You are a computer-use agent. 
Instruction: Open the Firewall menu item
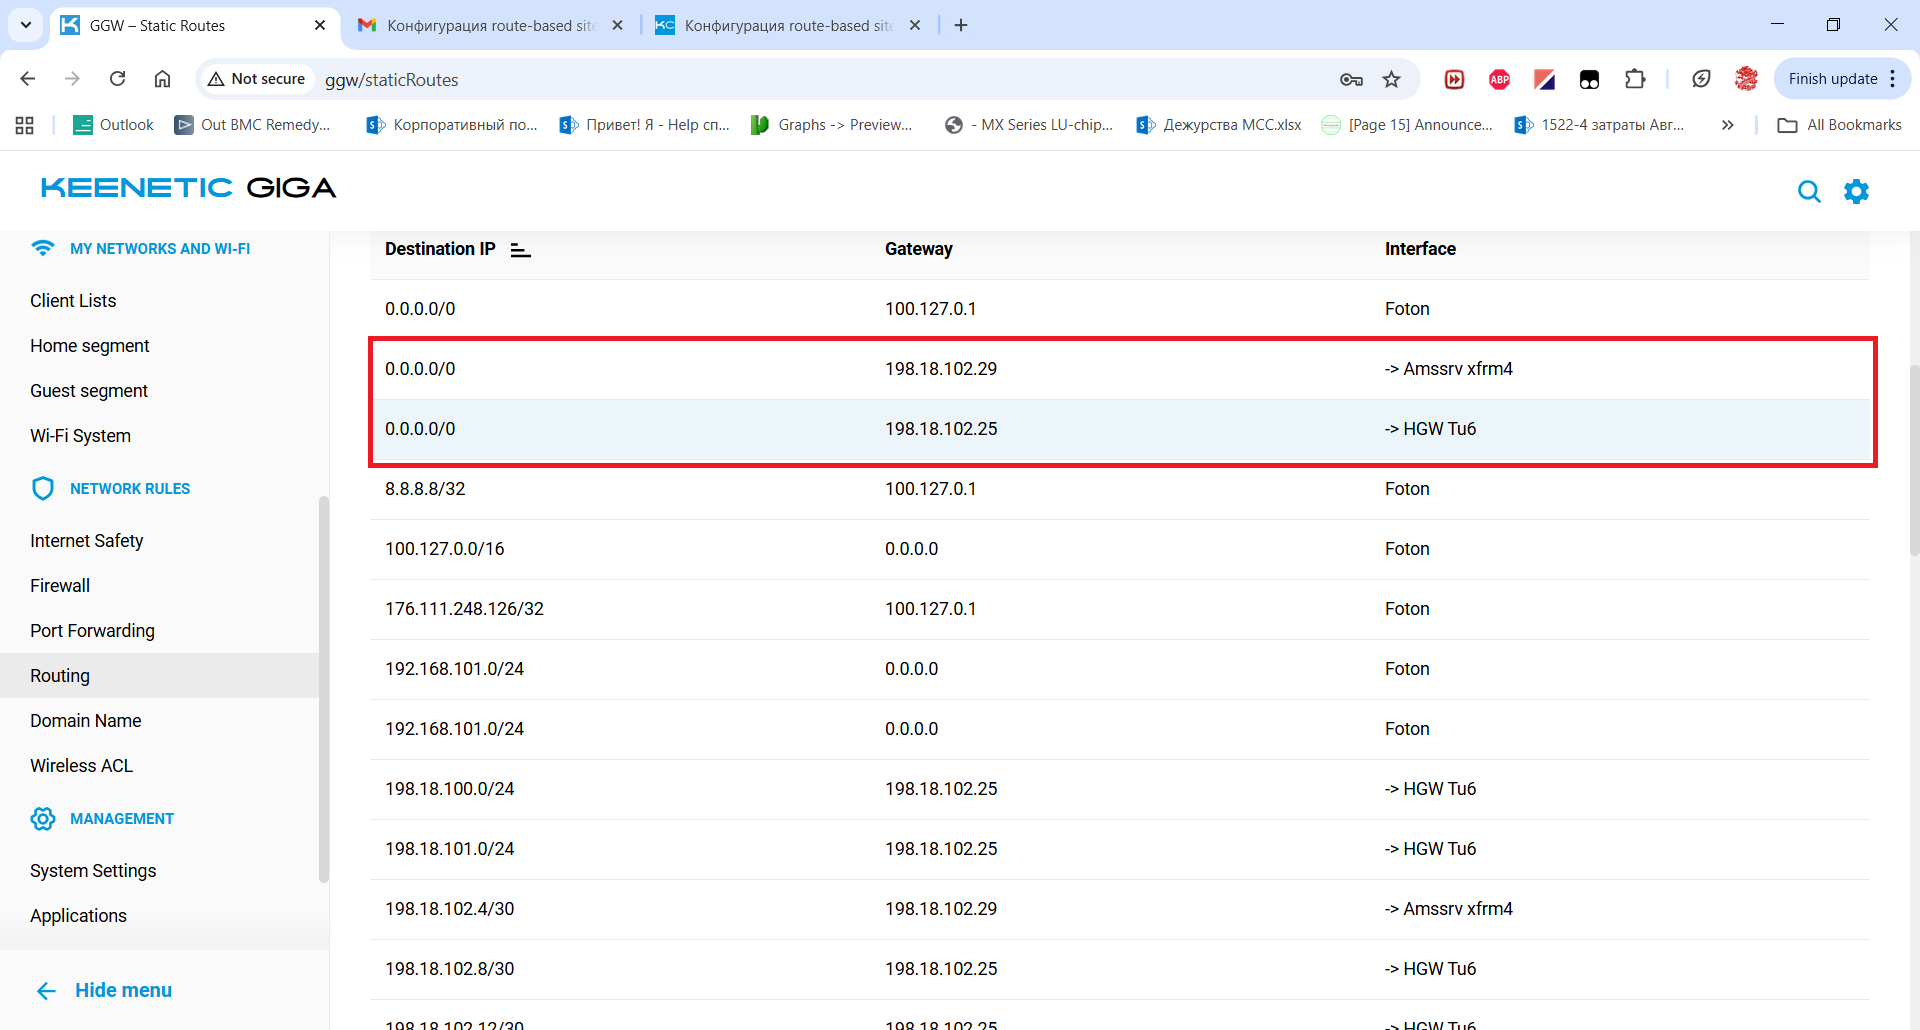[60, 585]
